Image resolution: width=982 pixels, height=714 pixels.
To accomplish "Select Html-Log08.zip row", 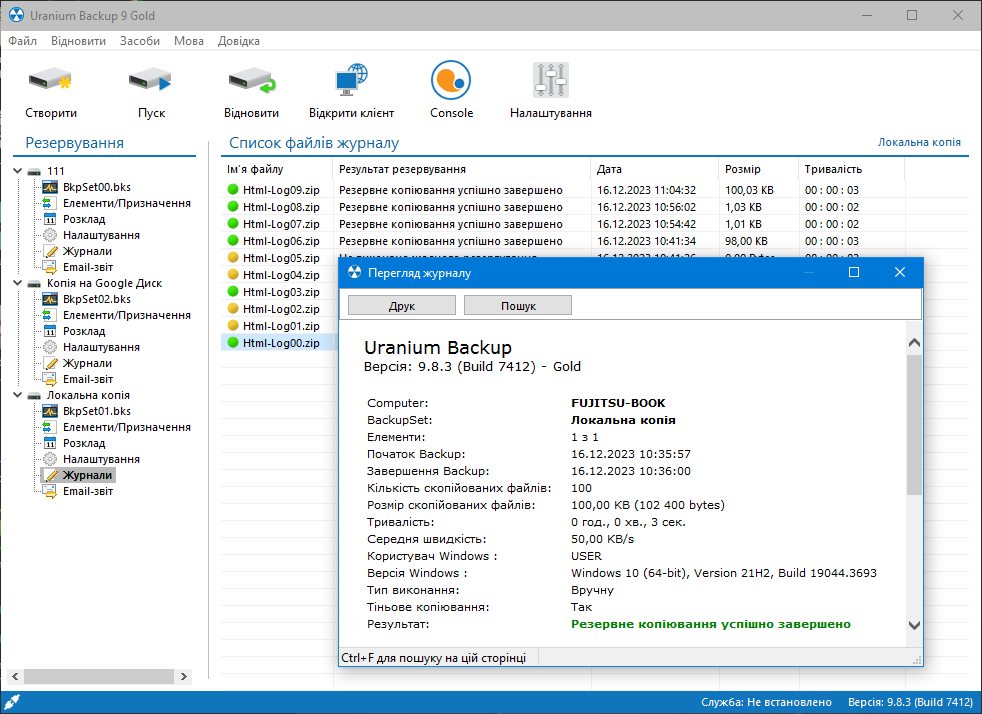I will (594, 207).
